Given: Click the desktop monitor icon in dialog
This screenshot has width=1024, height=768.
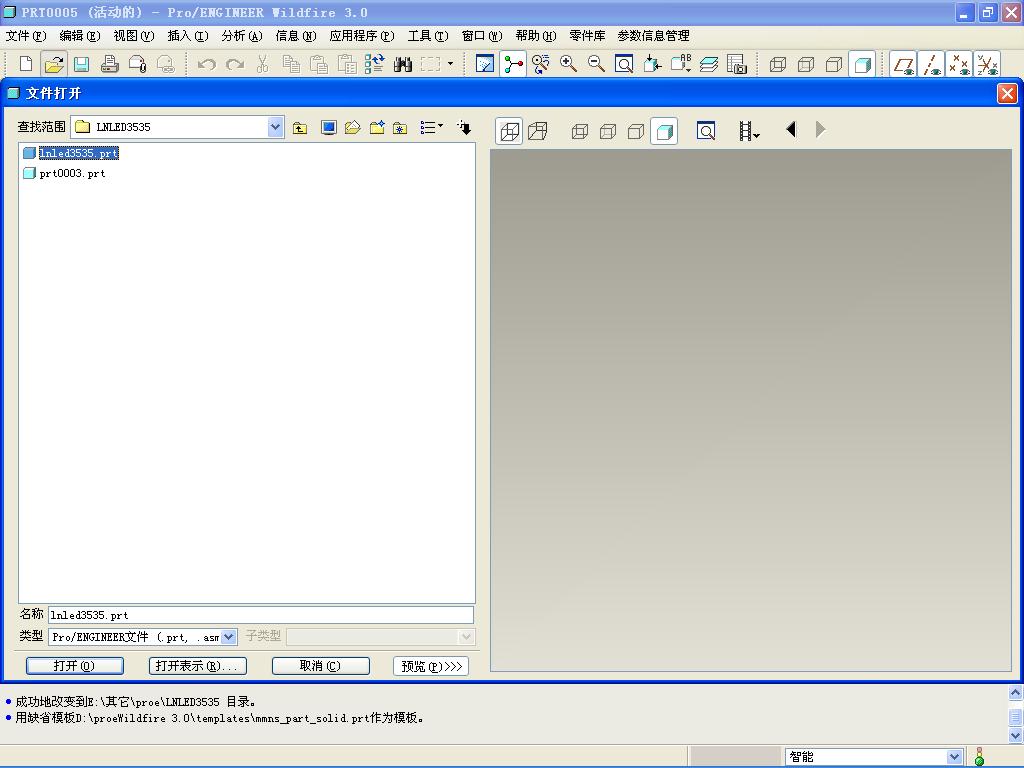Looking at the screenshot, I should coord(328,128).
